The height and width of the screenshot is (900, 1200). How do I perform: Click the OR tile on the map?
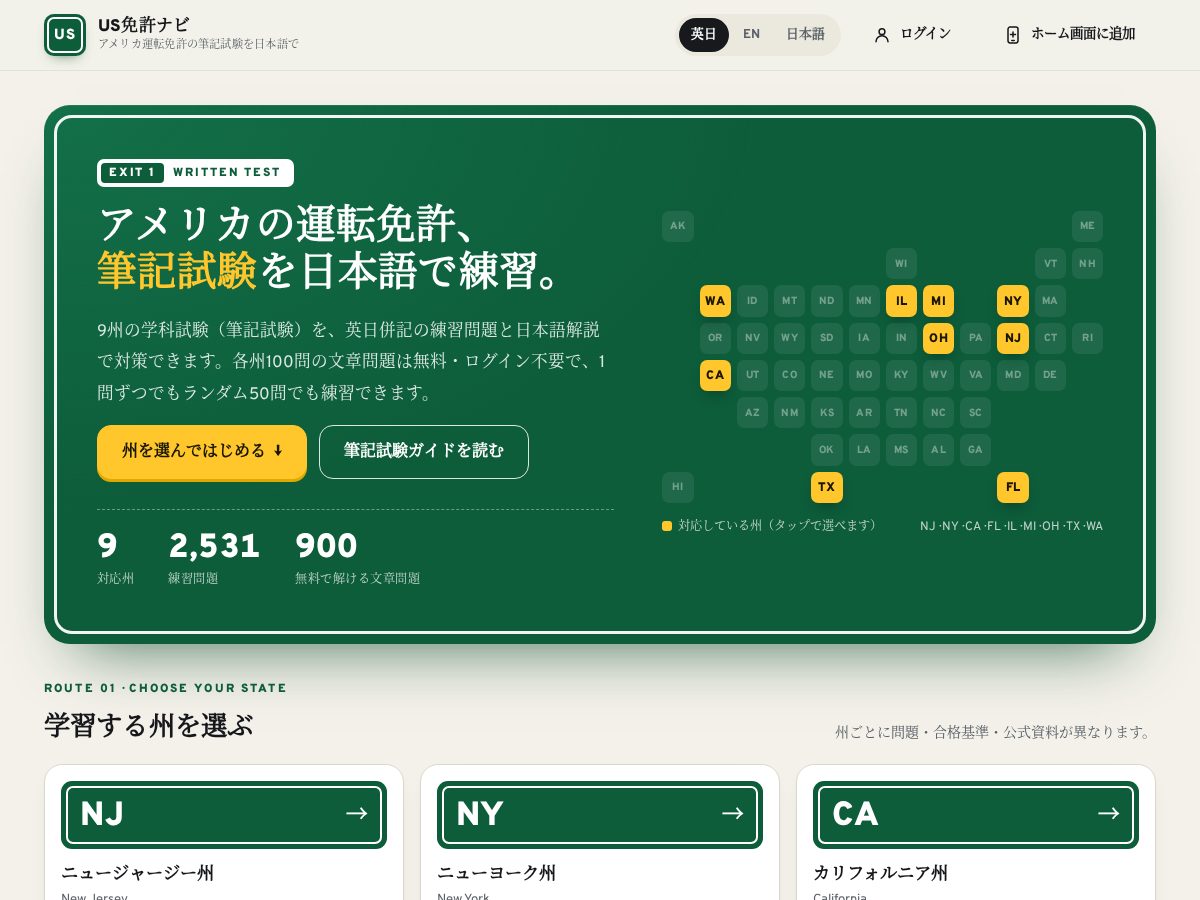(715, 338)
